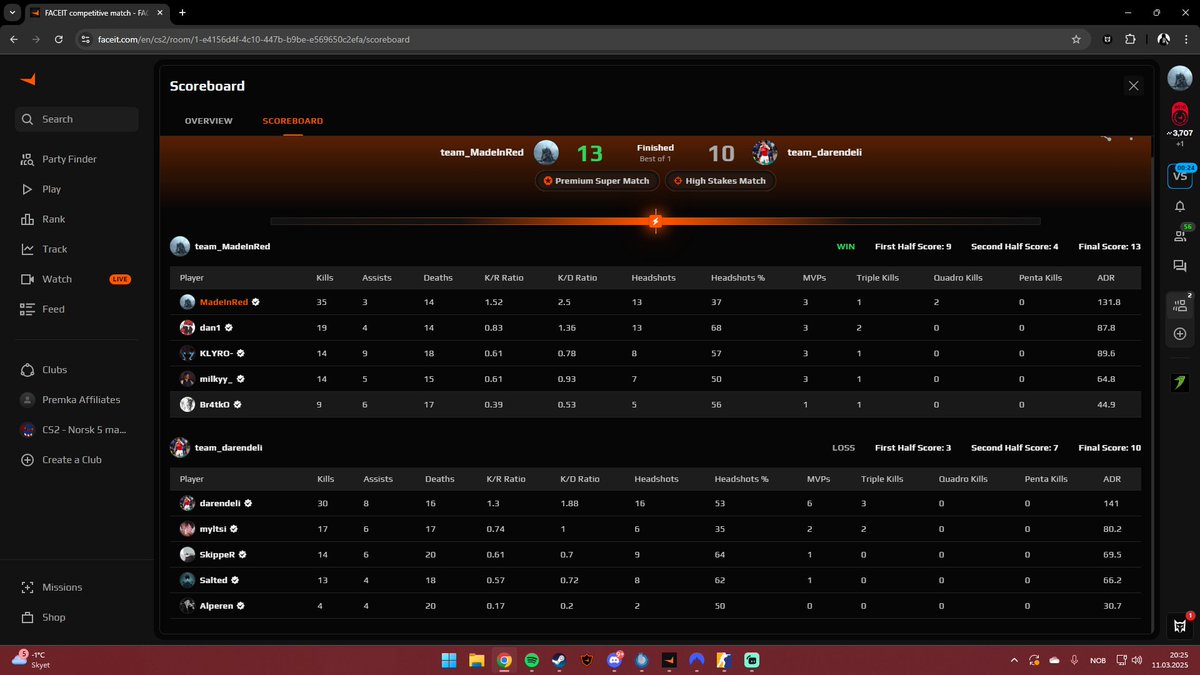
Task: Open the friends list icon
Action: pyautogui.click(x=1180, y=236)
